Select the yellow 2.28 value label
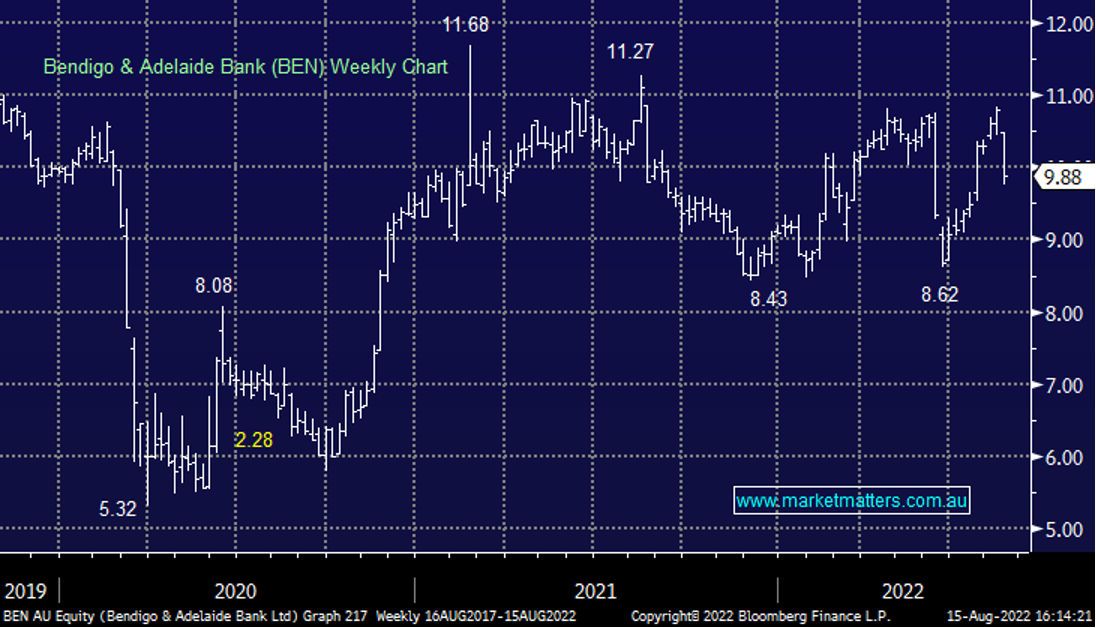This screenshot has width=1096, height=628. click(254, 439)
